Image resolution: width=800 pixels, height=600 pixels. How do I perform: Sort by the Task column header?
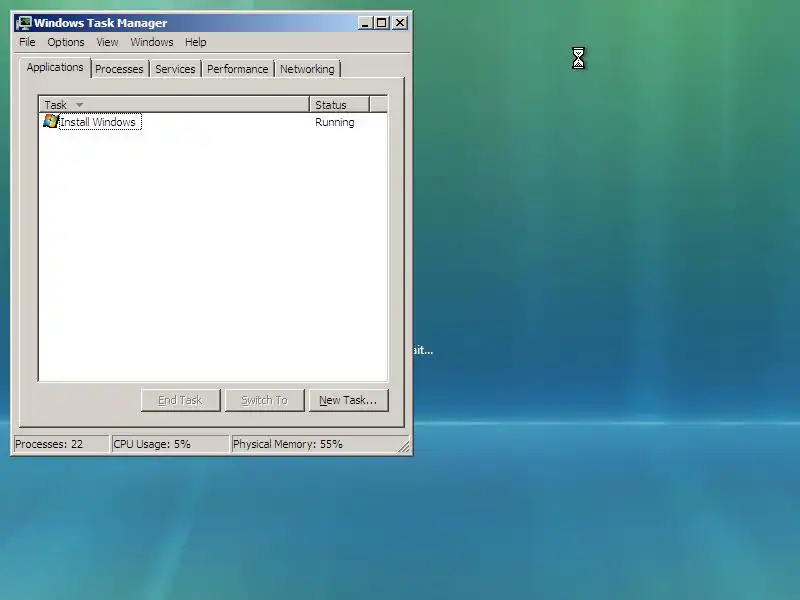pos(174,105)
